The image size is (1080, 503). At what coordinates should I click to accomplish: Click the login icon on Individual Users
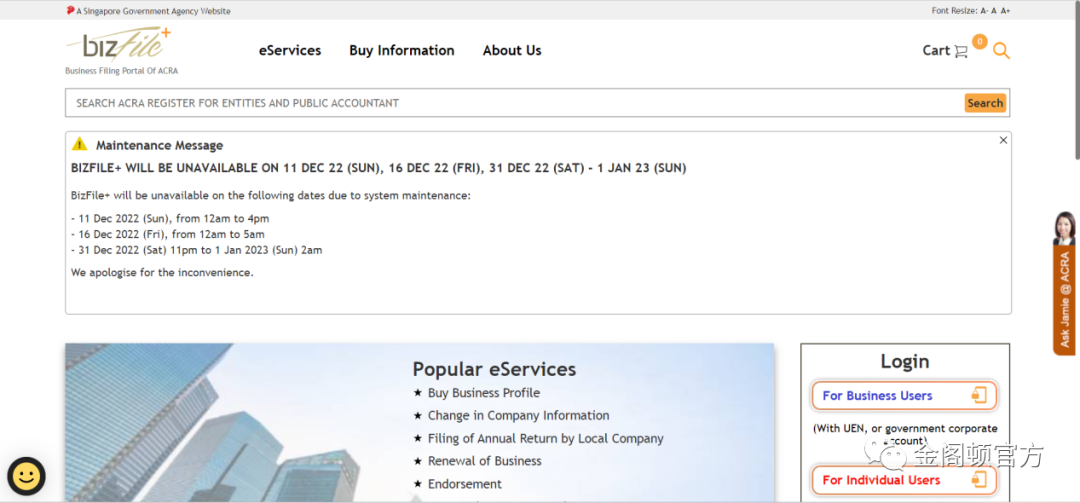[x=979, y=480]
